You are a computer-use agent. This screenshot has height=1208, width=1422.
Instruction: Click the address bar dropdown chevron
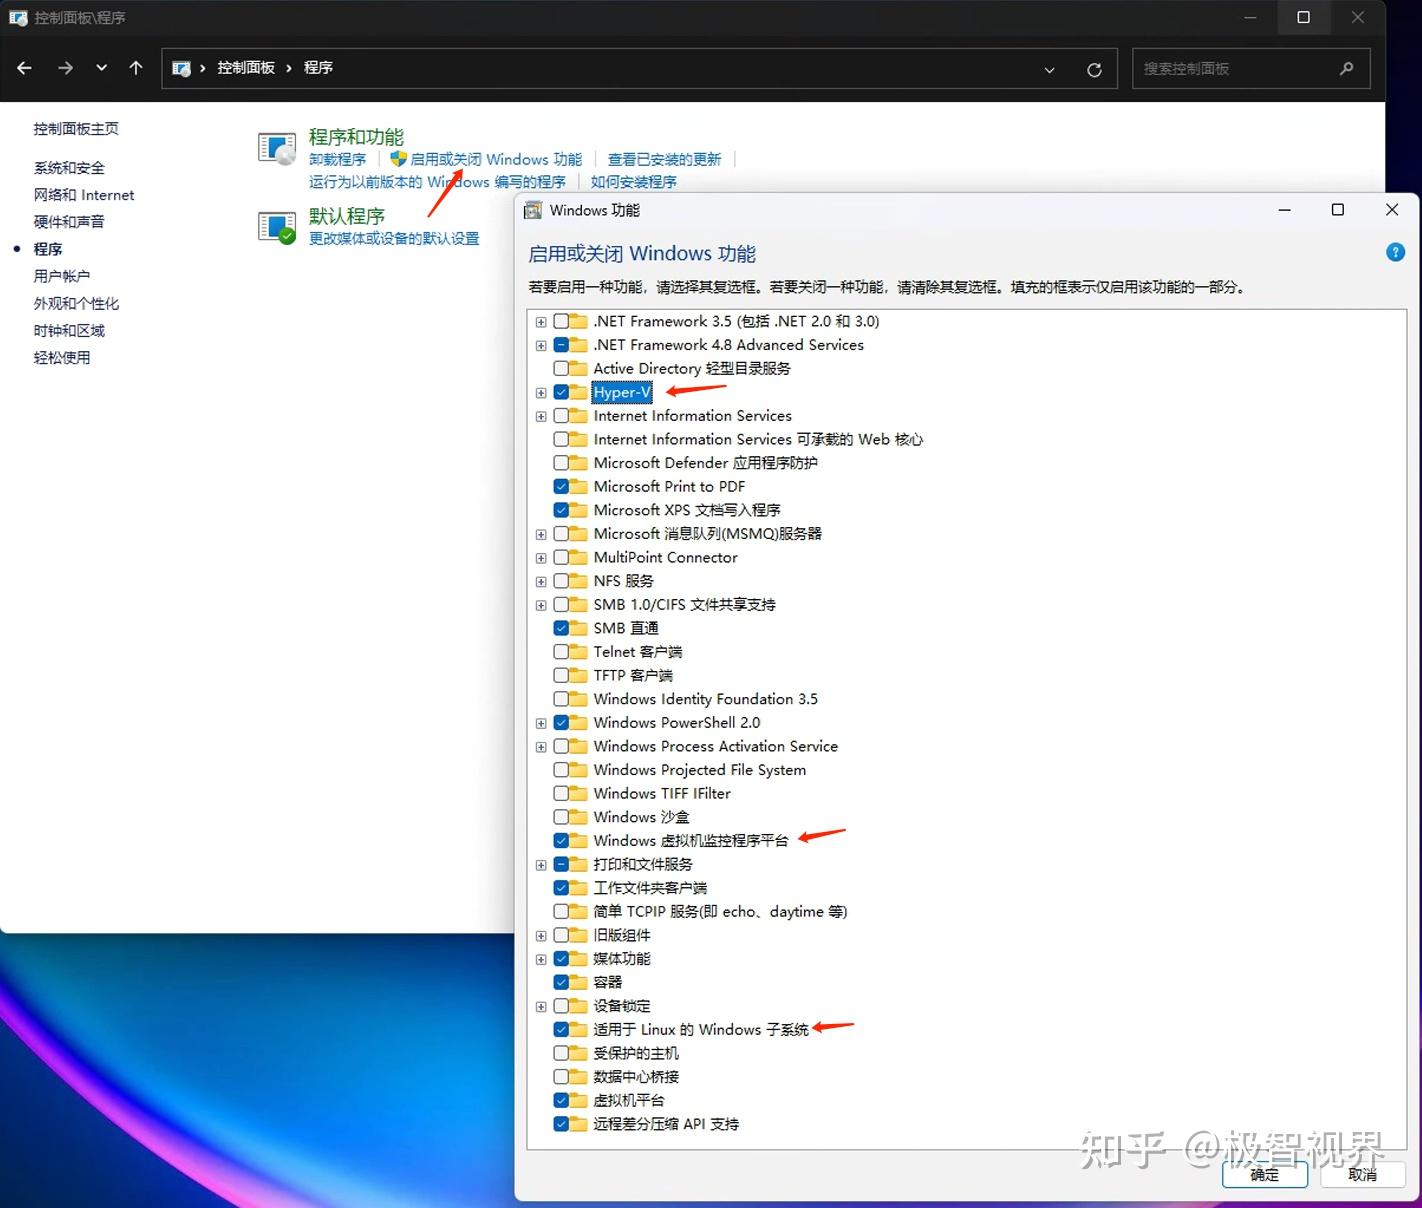click(x=1049, y=69)
